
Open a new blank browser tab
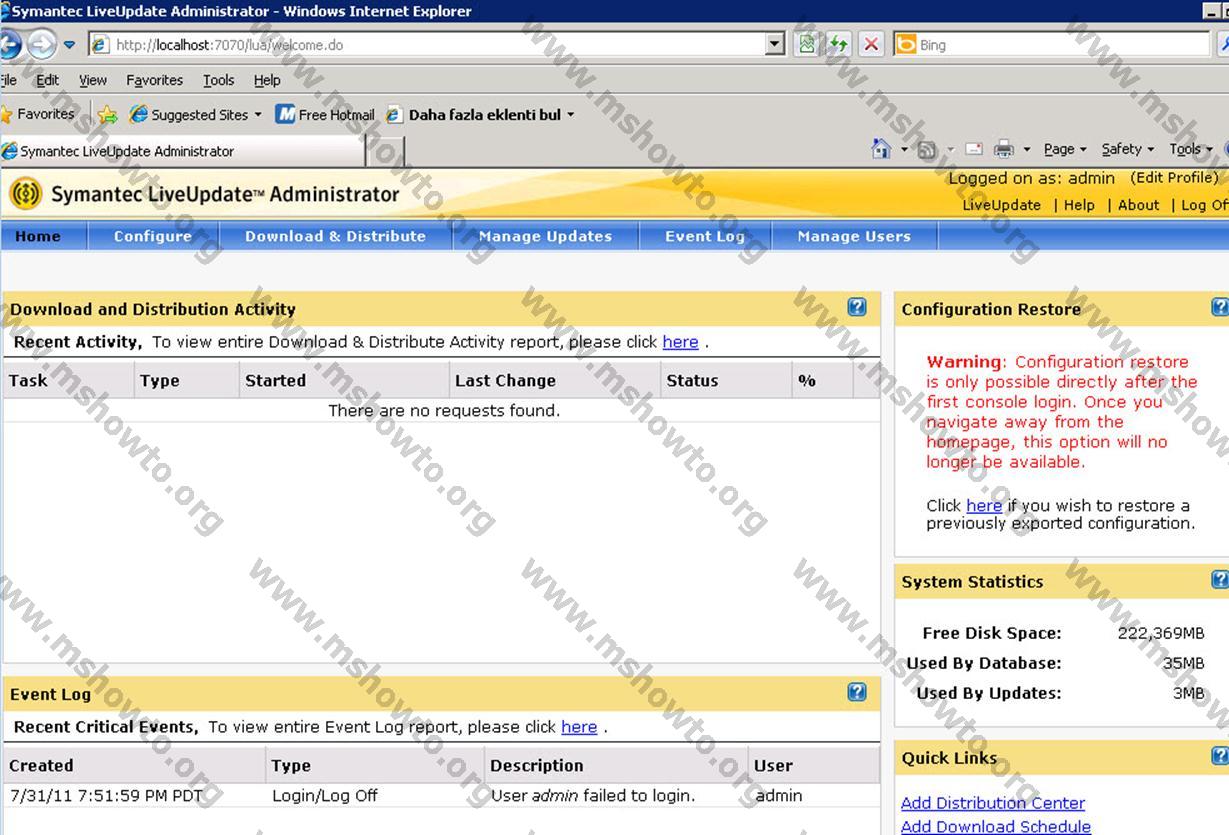pyautogui.click(x=386, y=151)
